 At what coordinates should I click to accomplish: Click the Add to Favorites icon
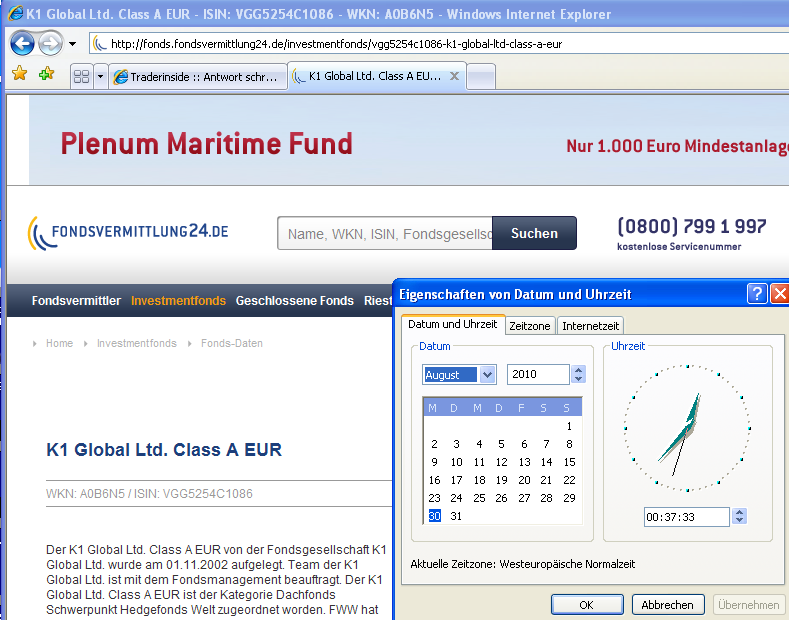click(x=46, y=73)
